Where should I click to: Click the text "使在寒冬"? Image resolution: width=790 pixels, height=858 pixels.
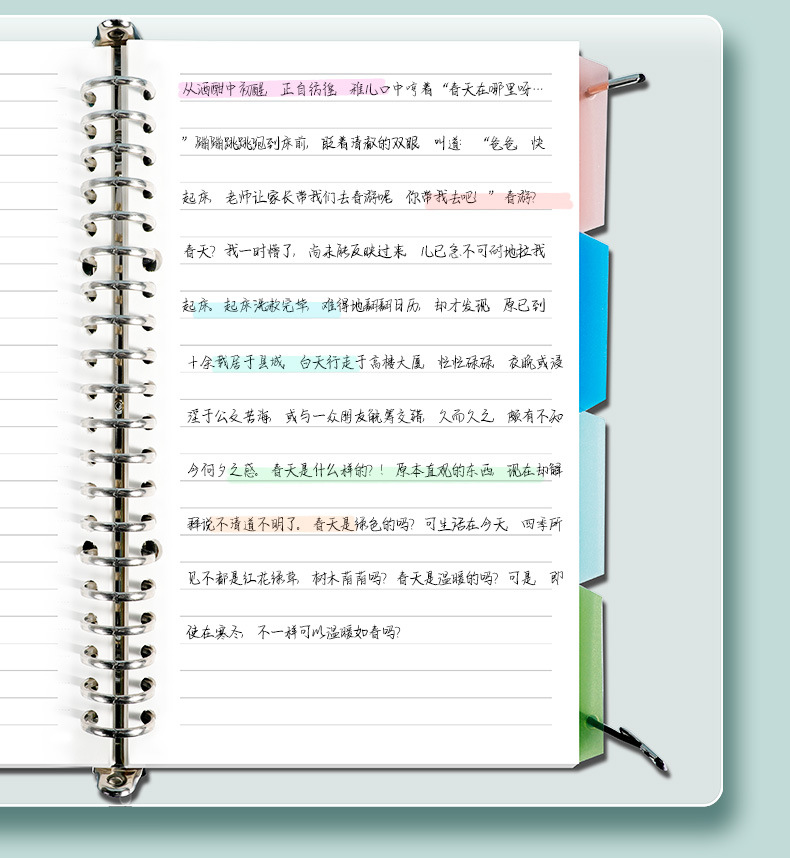(214, 633)
